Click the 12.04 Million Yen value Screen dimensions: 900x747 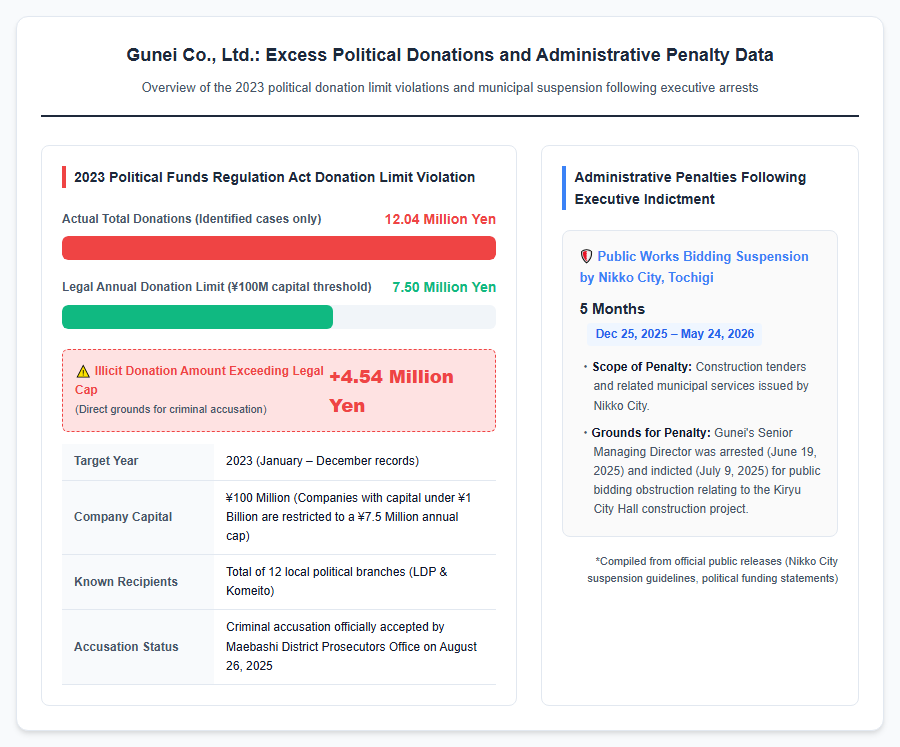[x=440, y=219]
